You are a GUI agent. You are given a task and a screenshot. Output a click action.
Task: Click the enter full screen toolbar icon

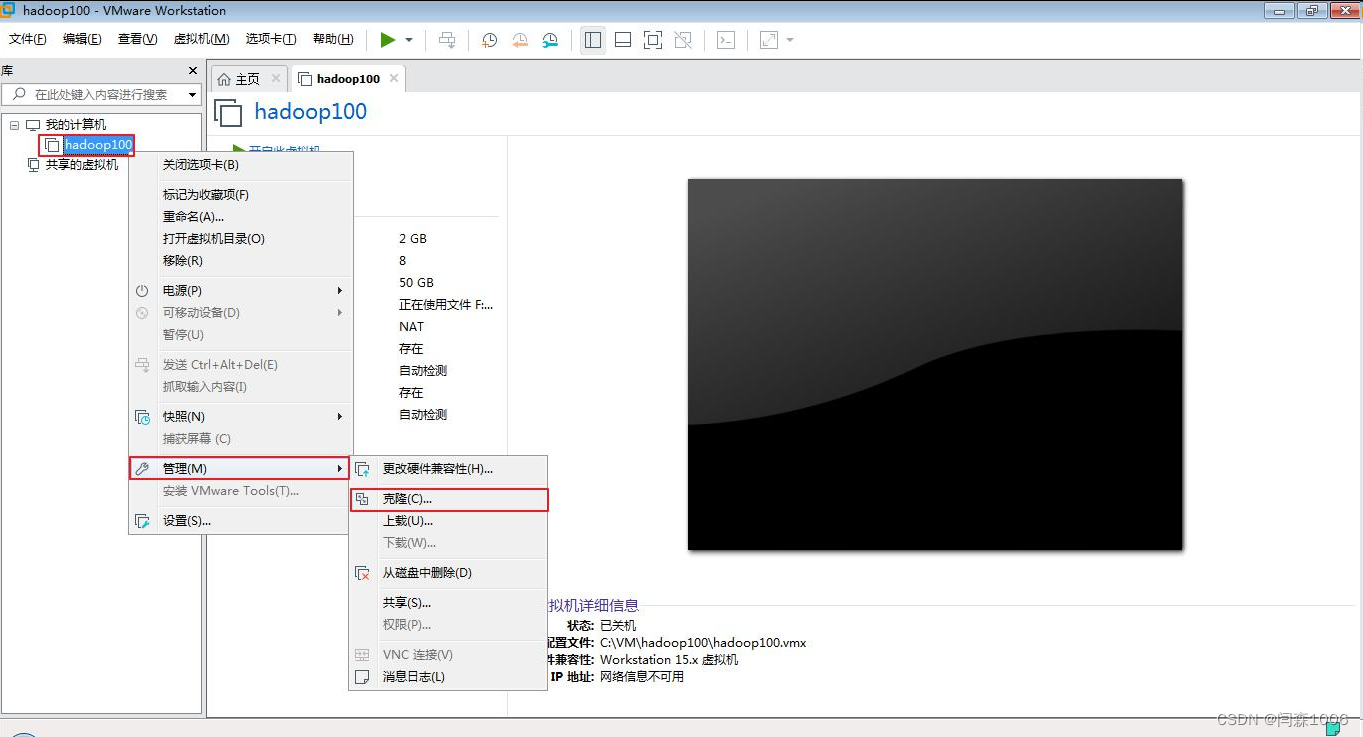click(653, 40)
